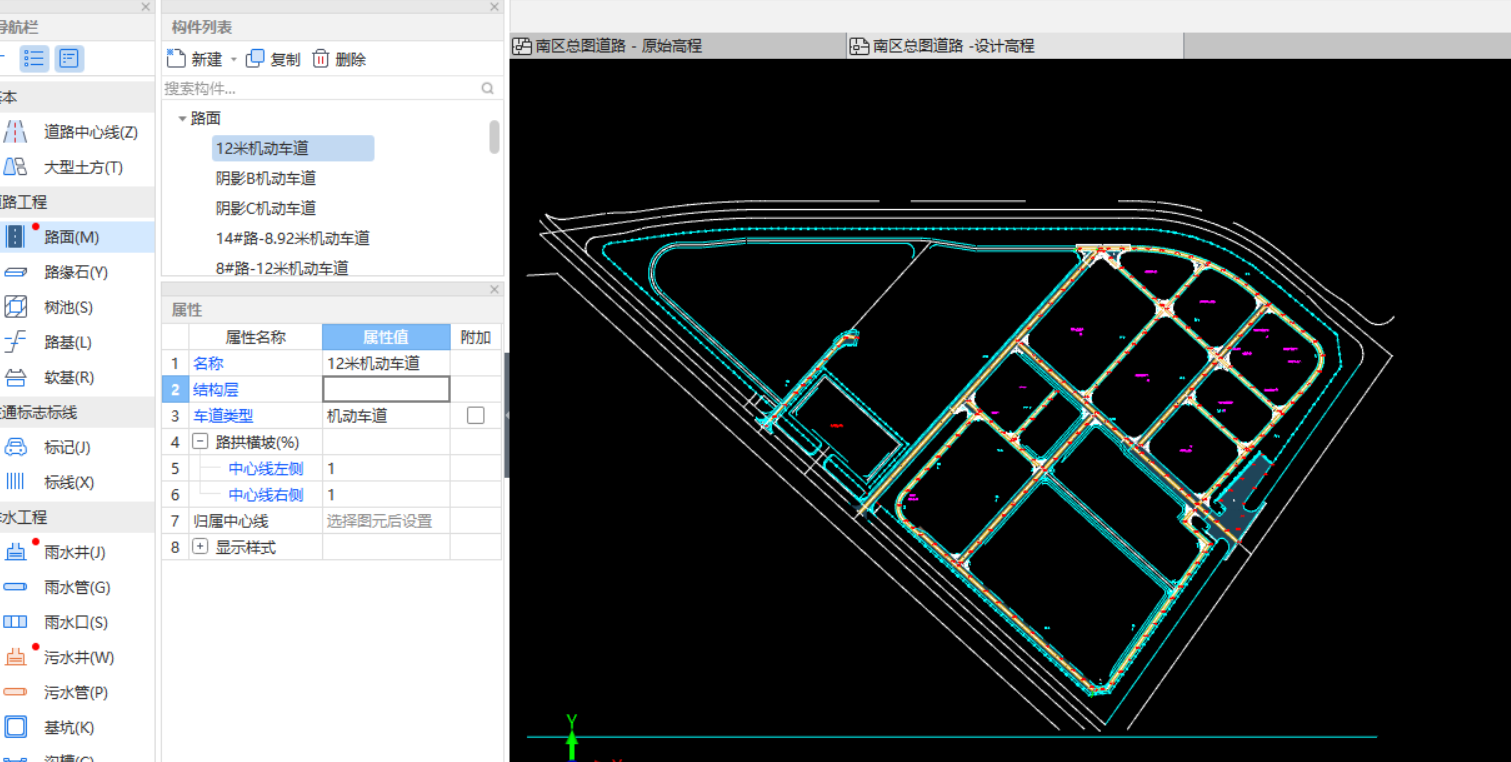Click the 结构层 property name

[216, 389]
